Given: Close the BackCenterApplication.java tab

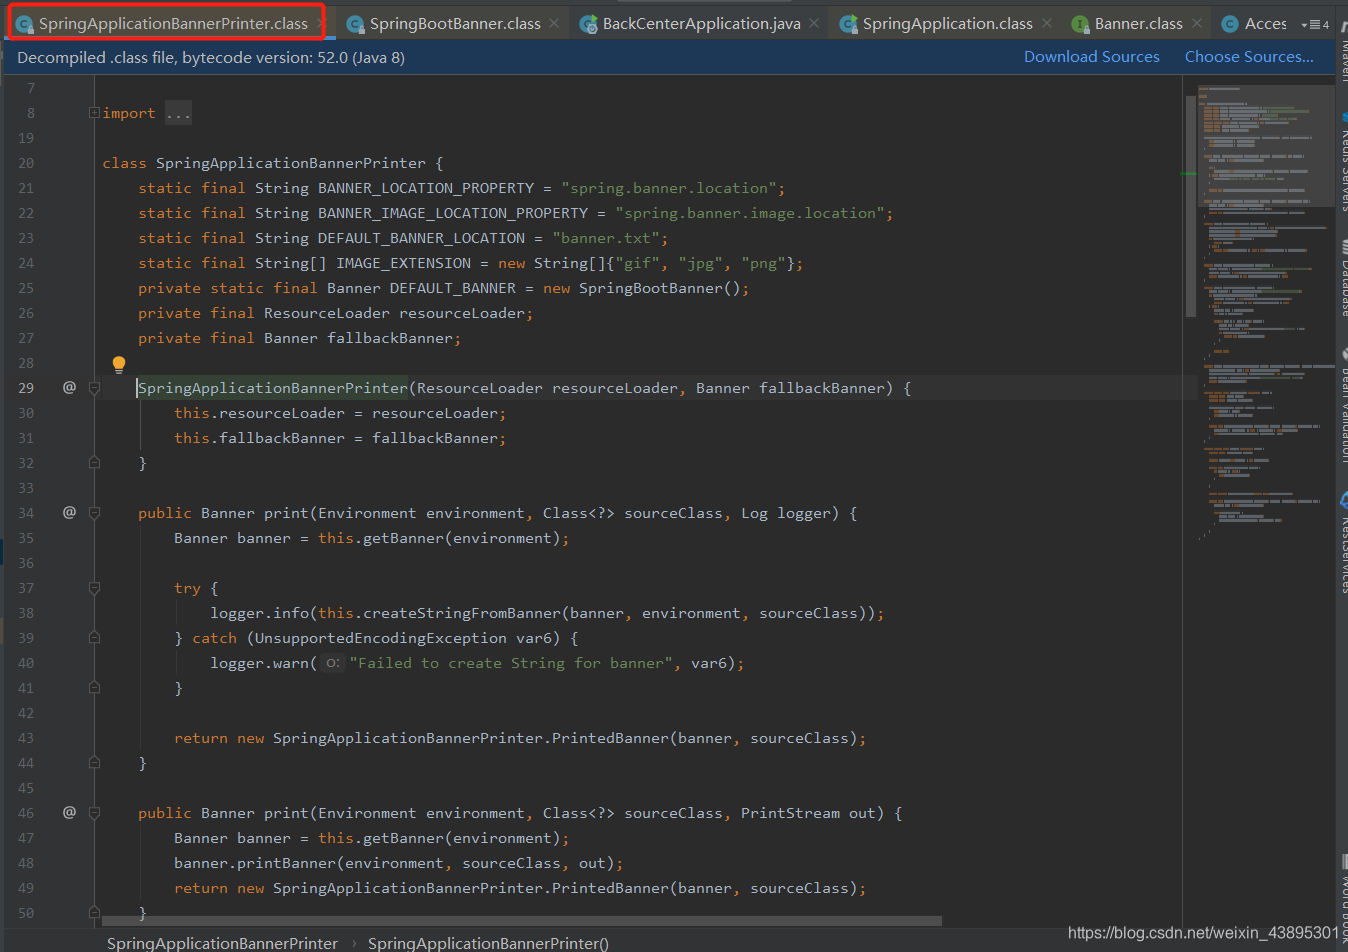Looking at the screenshot, I should 814,23.
